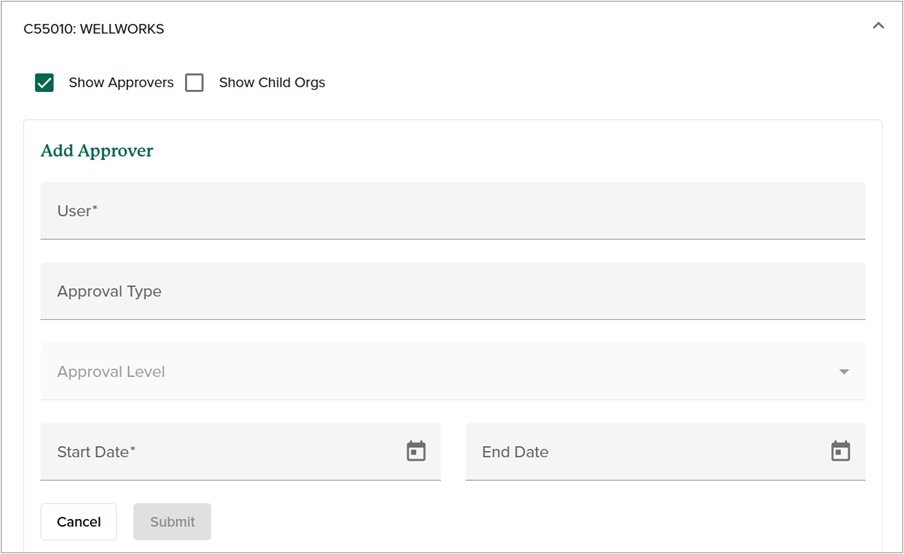Screen dimensions: 904x554
Task: Click the 'Start Date*' placeholder label
Action: (x=96, y=452)
